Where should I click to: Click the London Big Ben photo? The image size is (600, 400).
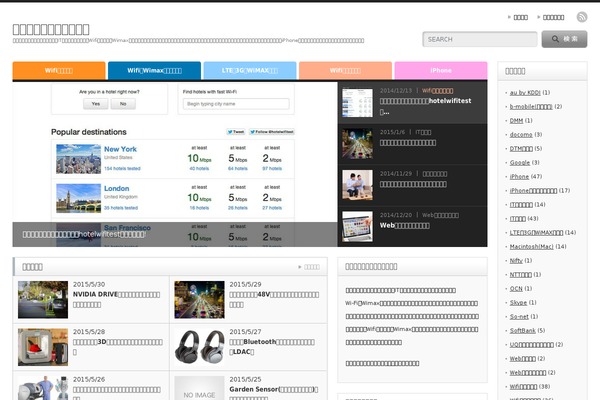(78, 198)
